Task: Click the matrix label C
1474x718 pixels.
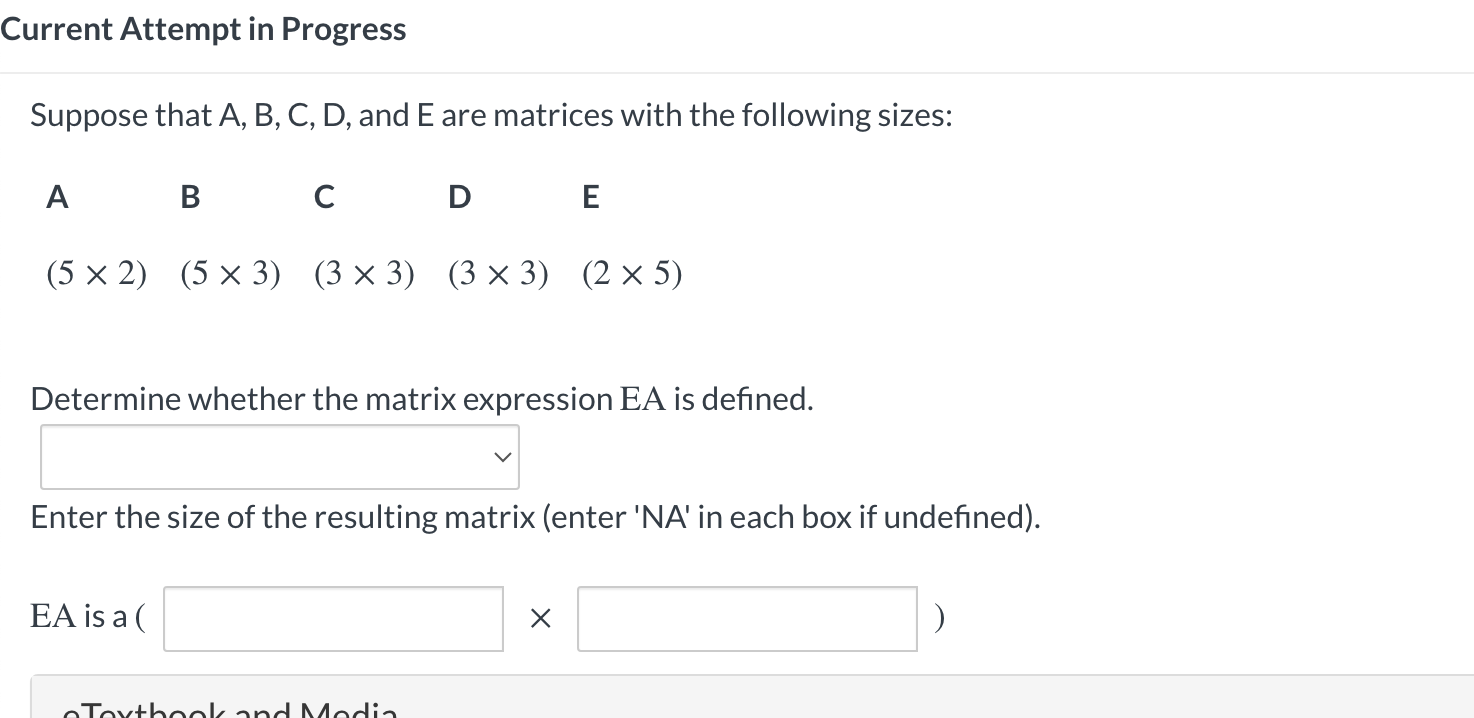Action: tap(323, 197)
